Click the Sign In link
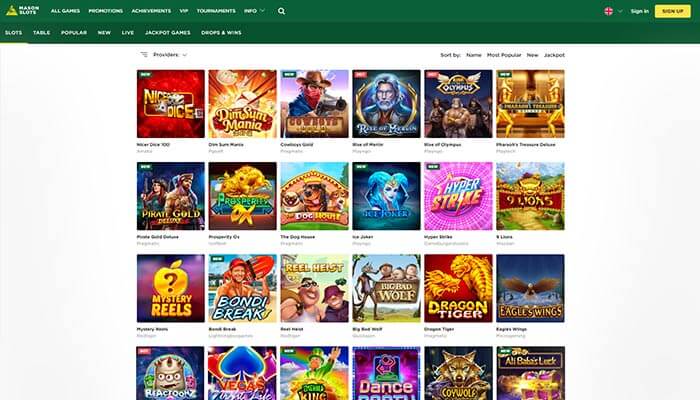This screenshot has width=700, height=400. coord(639,11)
